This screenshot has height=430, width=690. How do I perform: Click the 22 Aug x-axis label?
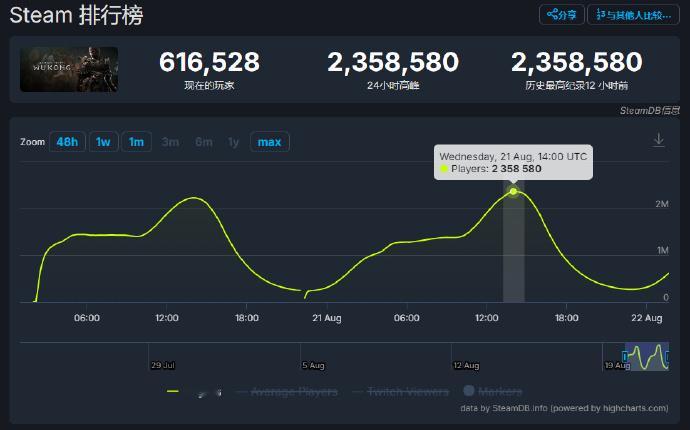pyautogui.click(x=646, y=318)
